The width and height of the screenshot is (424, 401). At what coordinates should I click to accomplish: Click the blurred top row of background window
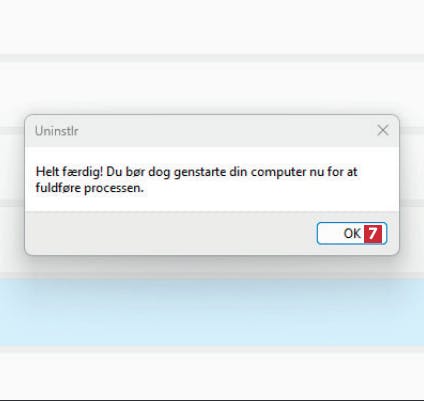pos(212,27)
